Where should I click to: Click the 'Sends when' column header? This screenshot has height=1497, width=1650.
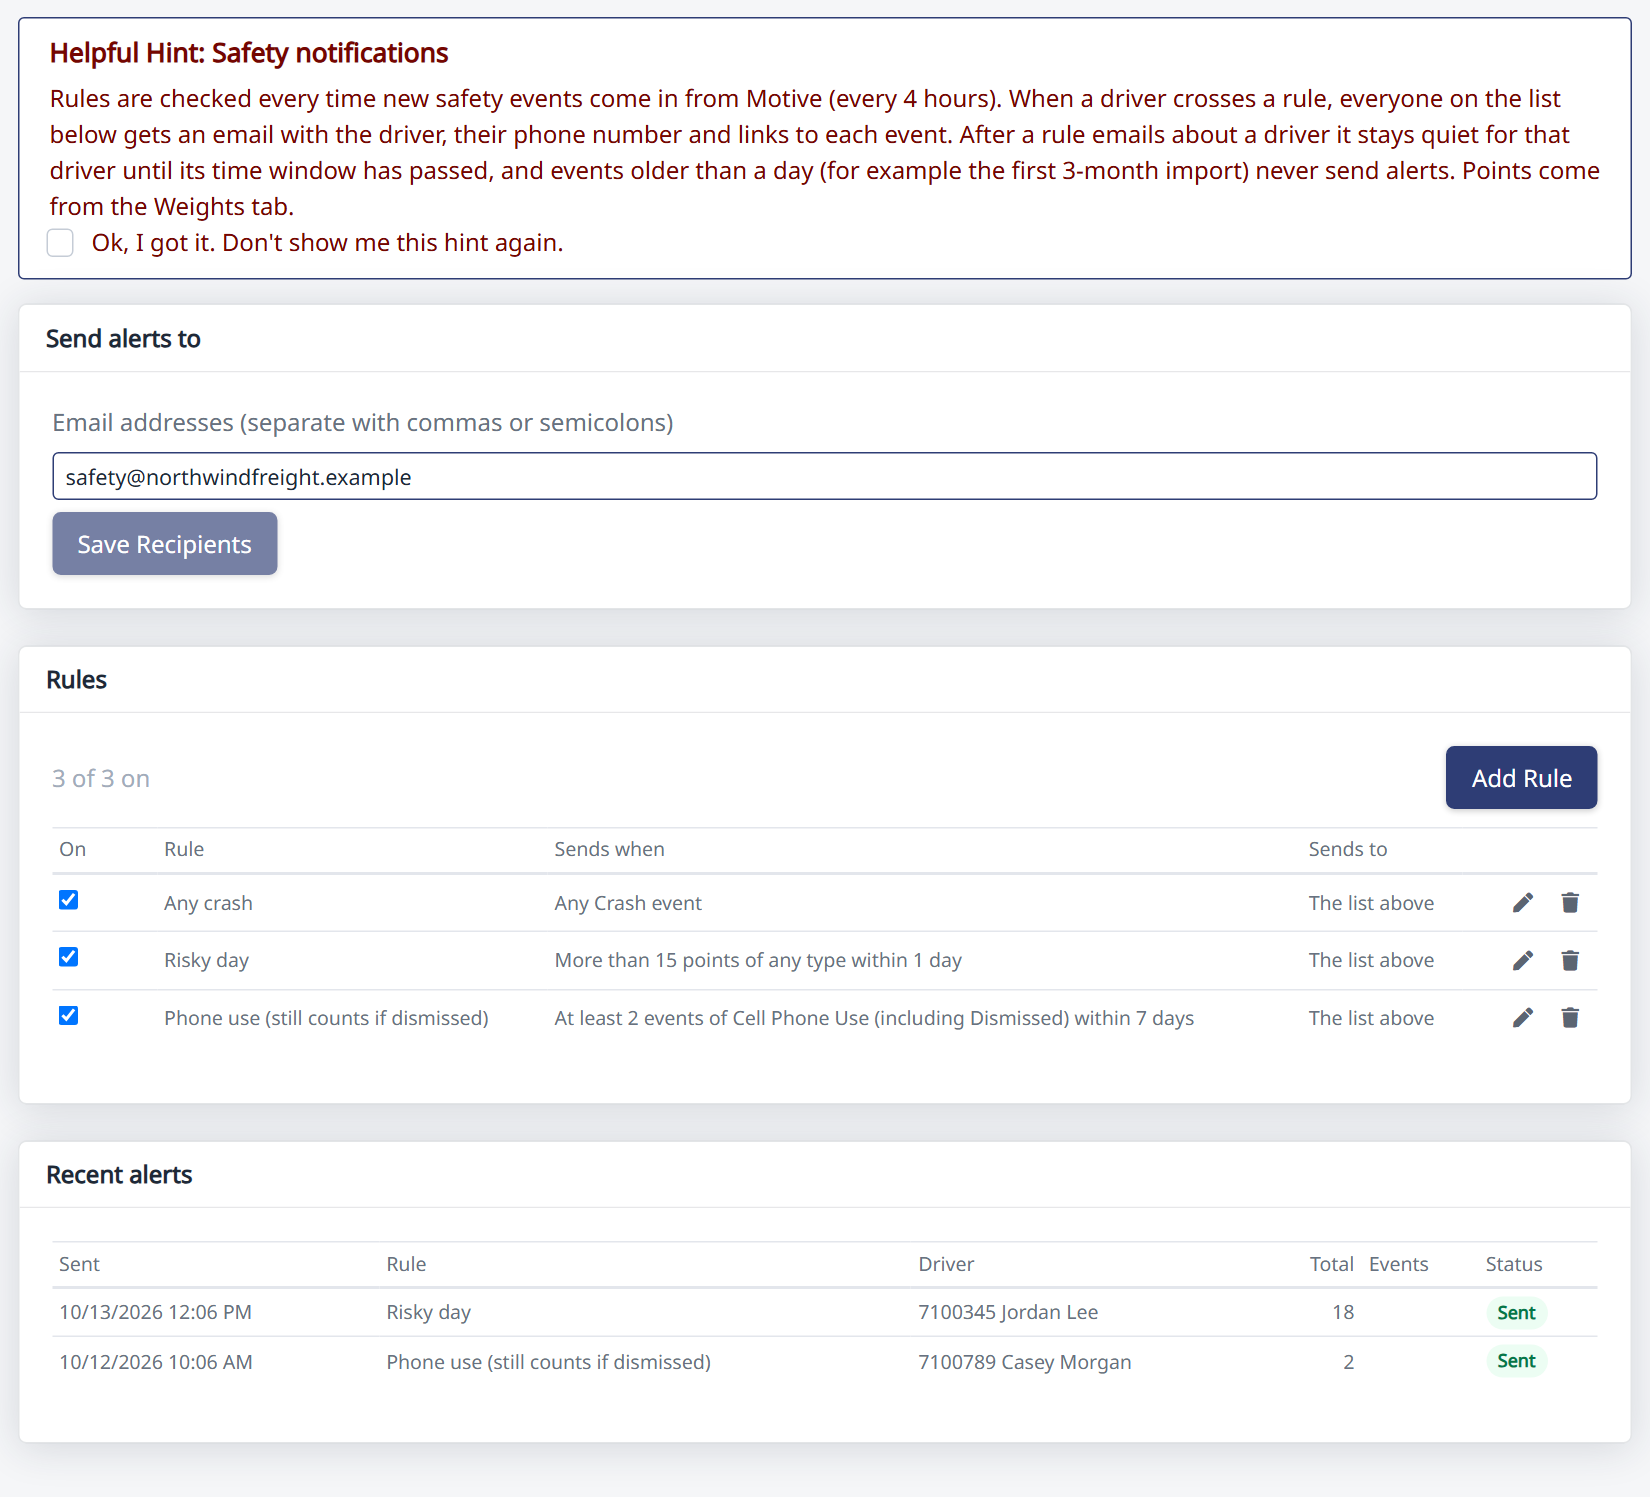click(x=609, y=849)
